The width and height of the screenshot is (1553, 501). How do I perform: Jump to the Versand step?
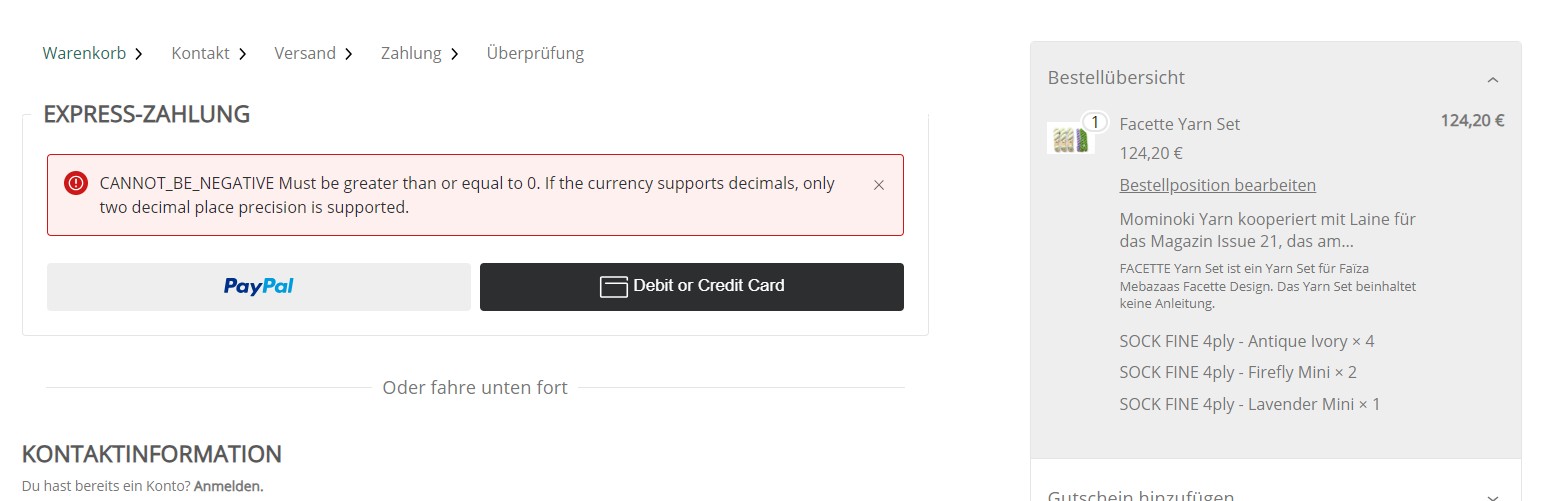click(305, 53)
